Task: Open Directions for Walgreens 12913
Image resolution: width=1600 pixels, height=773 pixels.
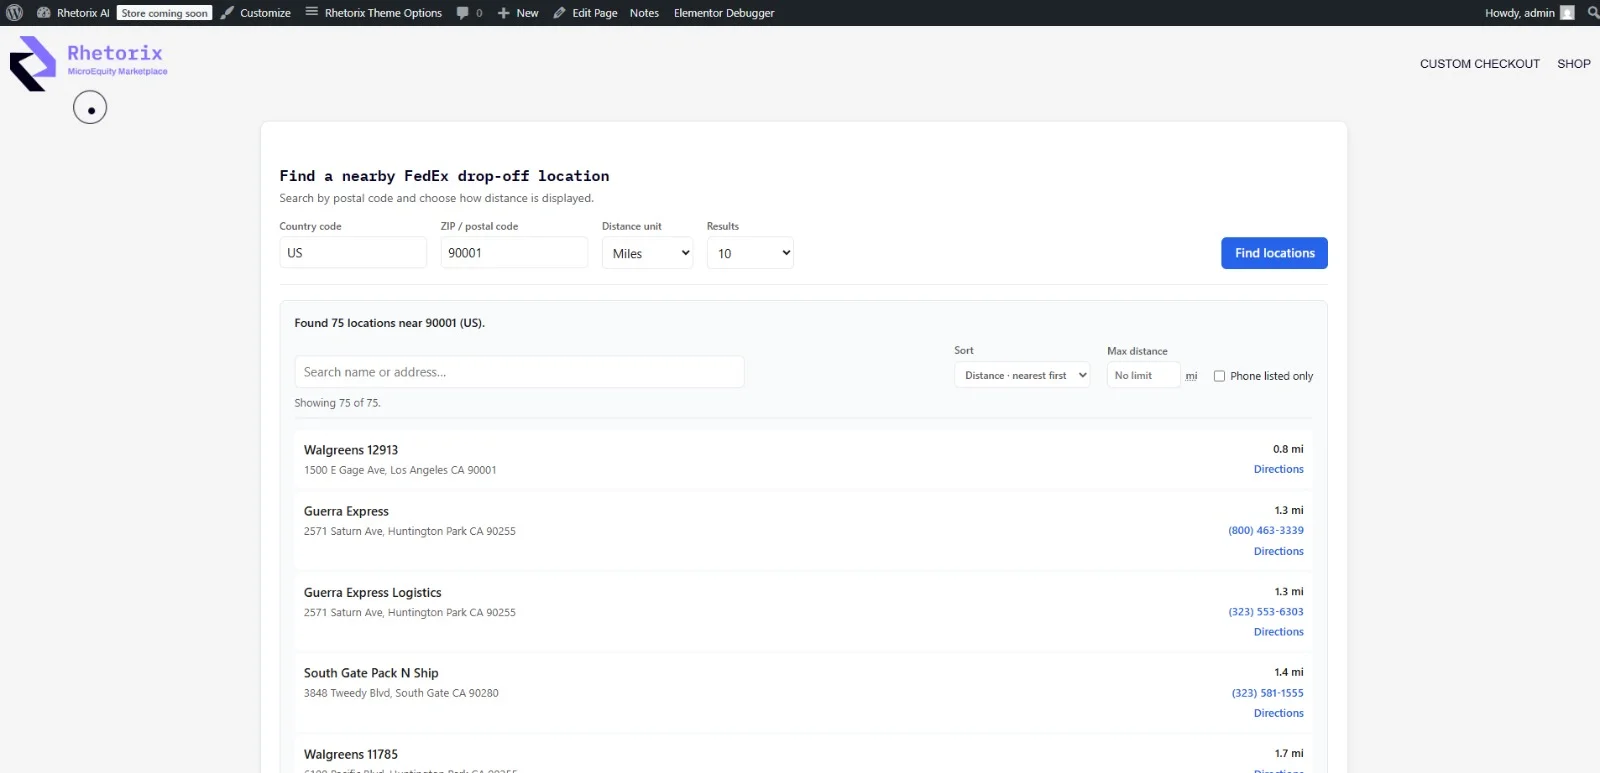Action: click(x=1279, y=469)
